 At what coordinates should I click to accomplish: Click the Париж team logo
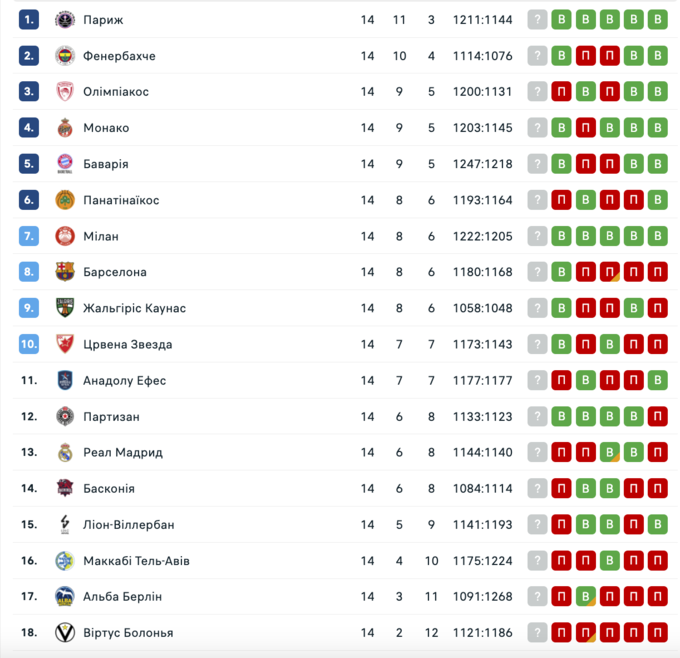point(65,19)
